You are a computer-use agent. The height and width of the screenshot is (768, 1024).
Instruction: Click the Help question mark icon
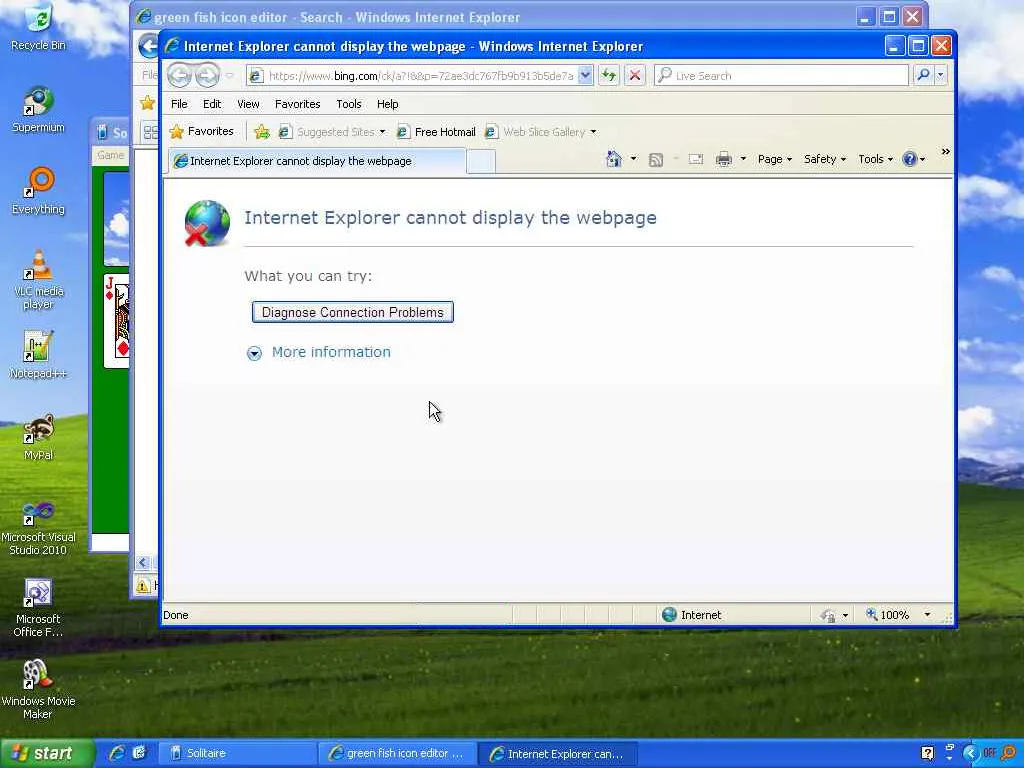[909, 159]
